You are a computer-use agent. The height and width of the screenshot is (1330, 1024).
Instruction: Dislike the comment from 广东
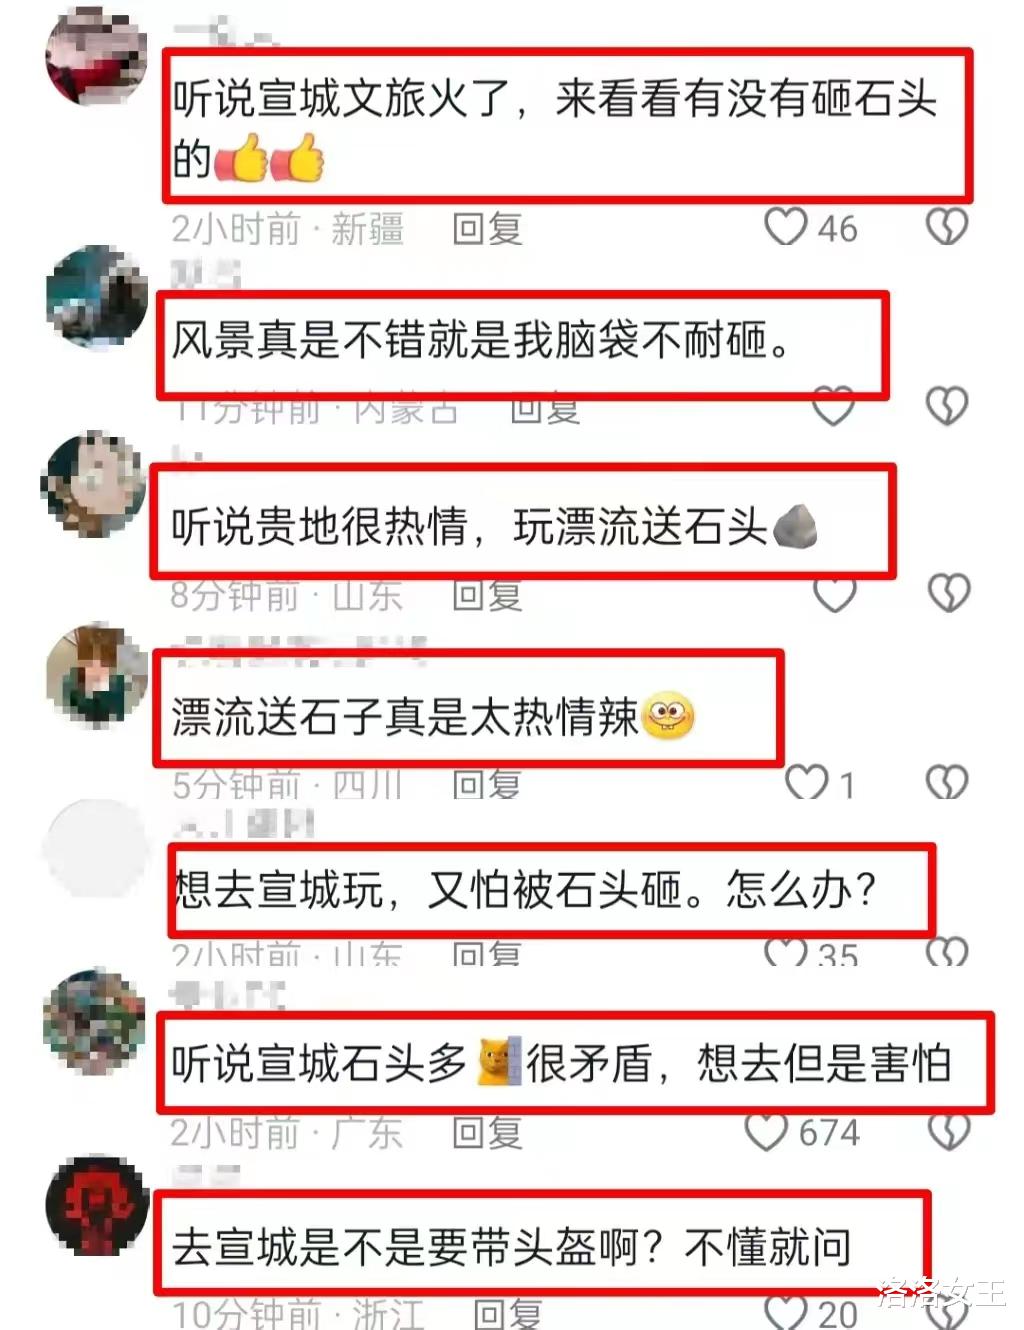click(948, 1131)
